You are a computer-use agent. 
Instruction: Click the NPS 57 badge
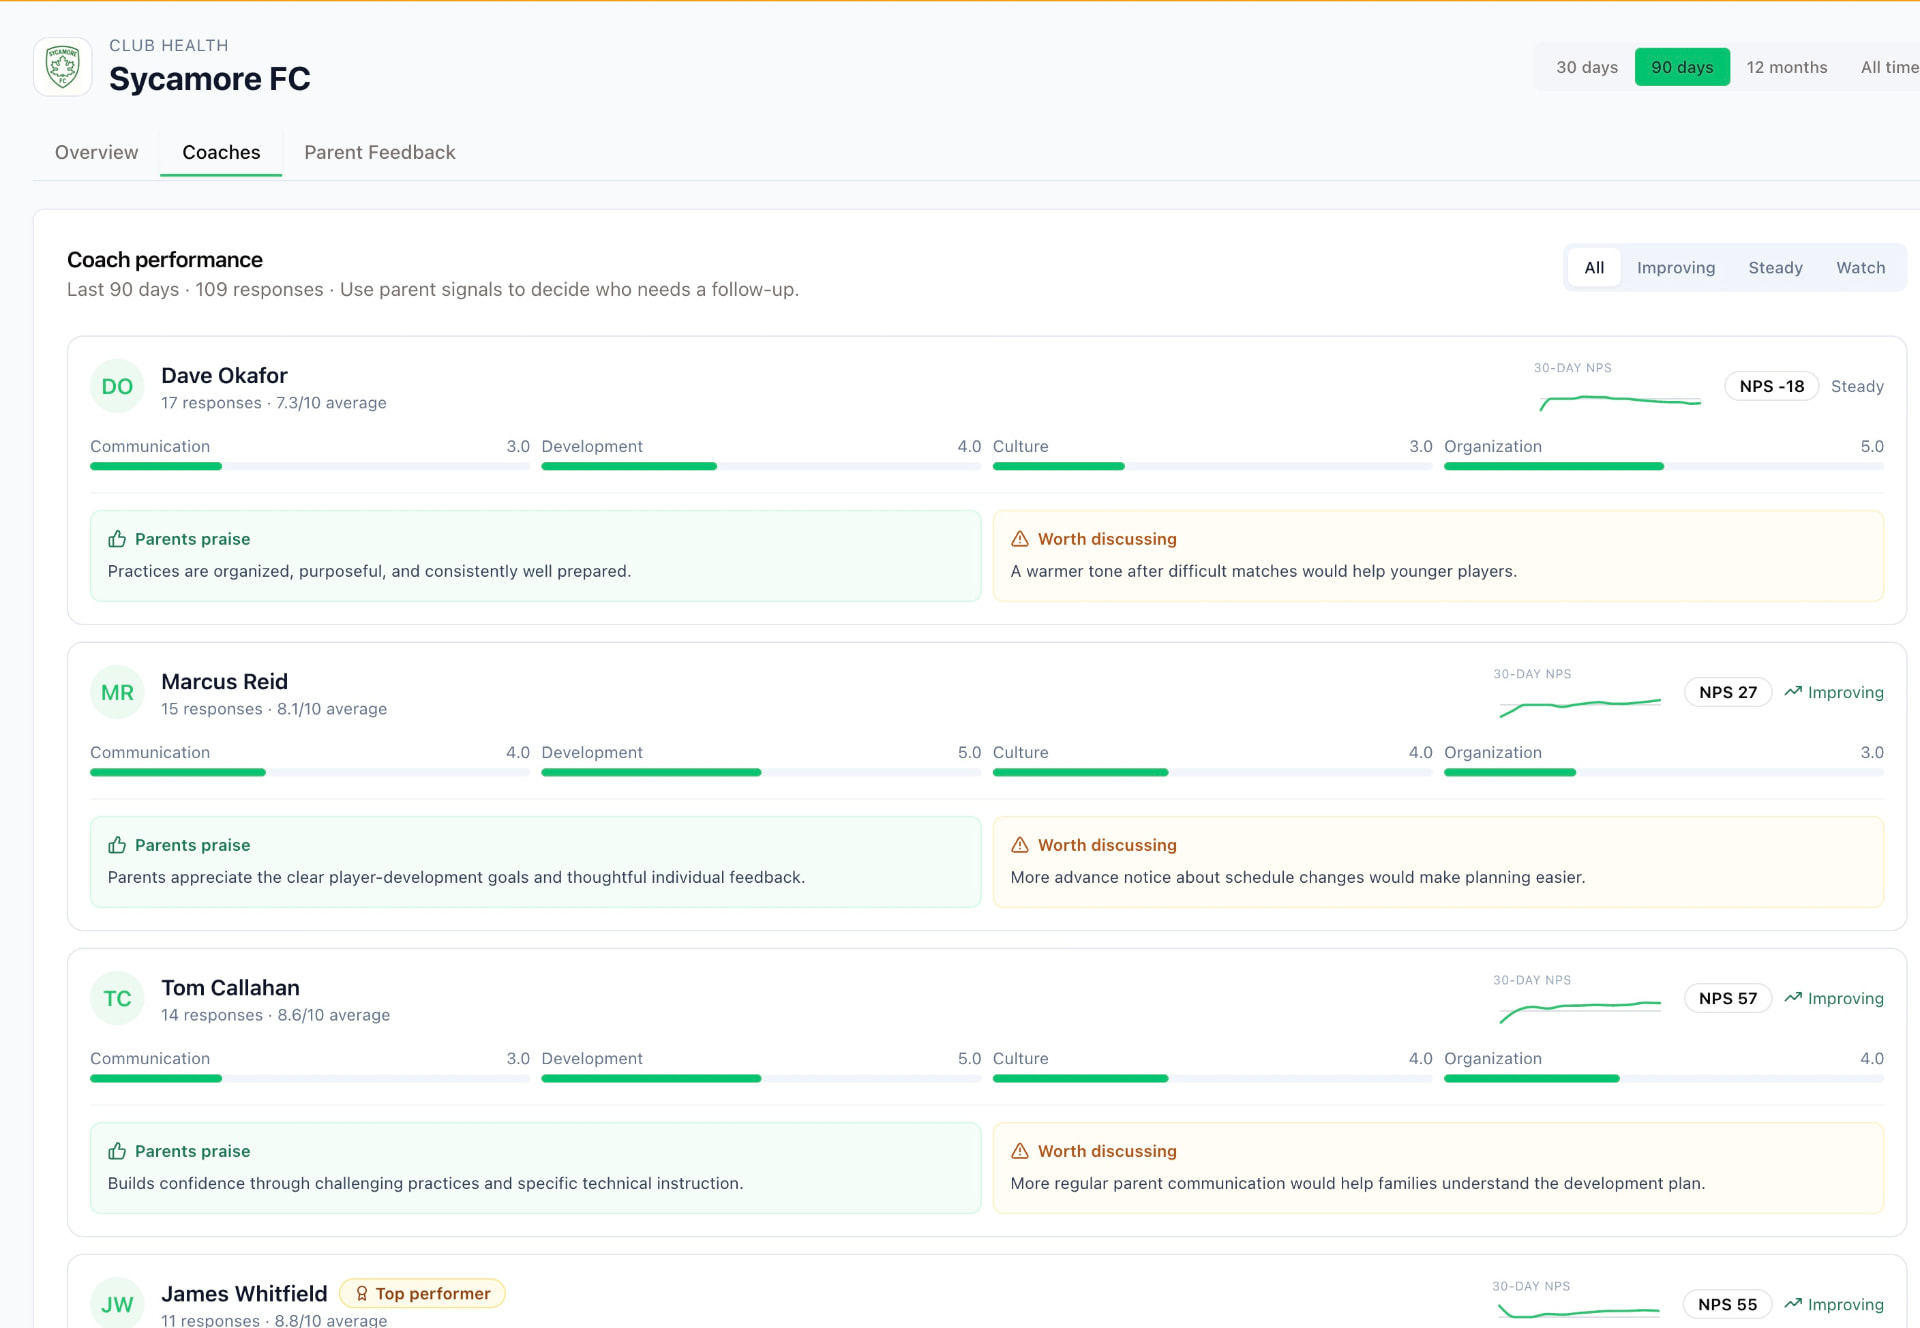click(x=1728, y=998)
